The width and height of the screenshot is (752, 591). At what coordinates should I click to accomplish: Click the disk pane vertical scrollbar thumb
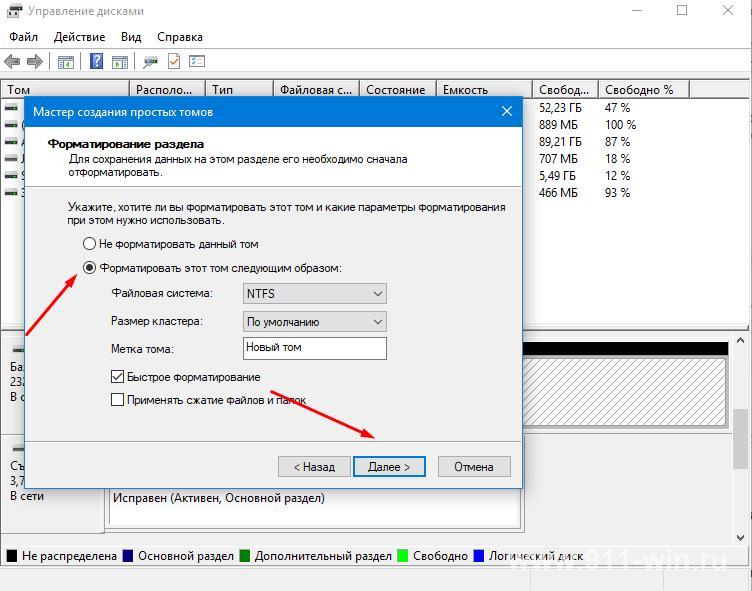coord(741,439)
